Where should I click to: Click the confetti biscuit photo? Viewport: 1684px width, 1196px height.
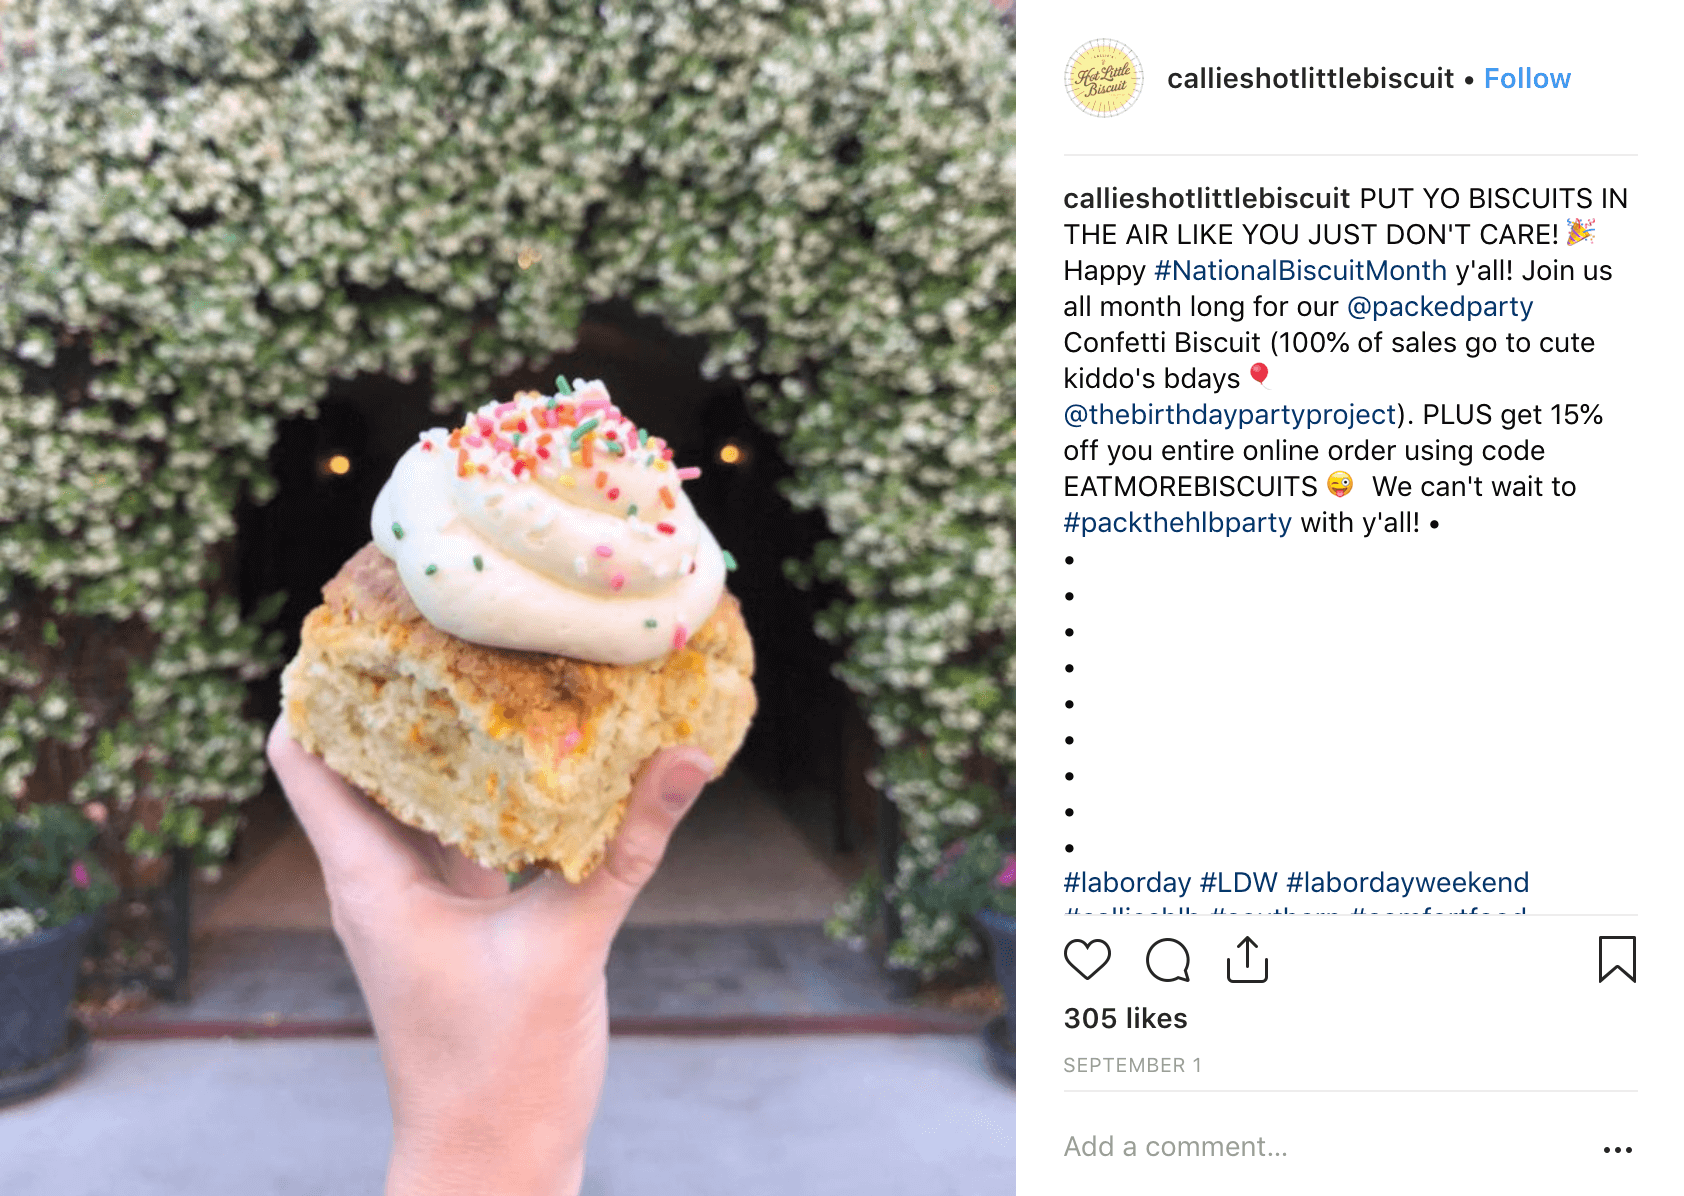click(x=508, y=598)
